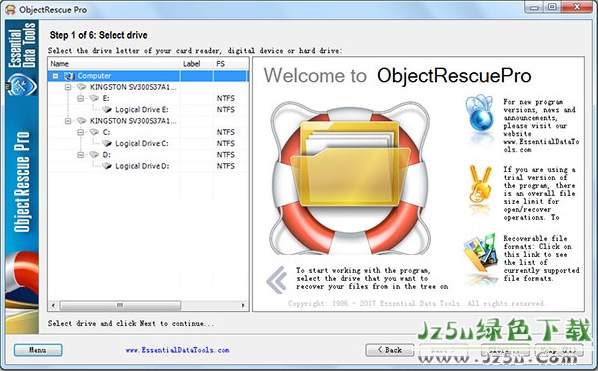
Task: Collapse the D: drive node
Action: click(x=80, y=155)
